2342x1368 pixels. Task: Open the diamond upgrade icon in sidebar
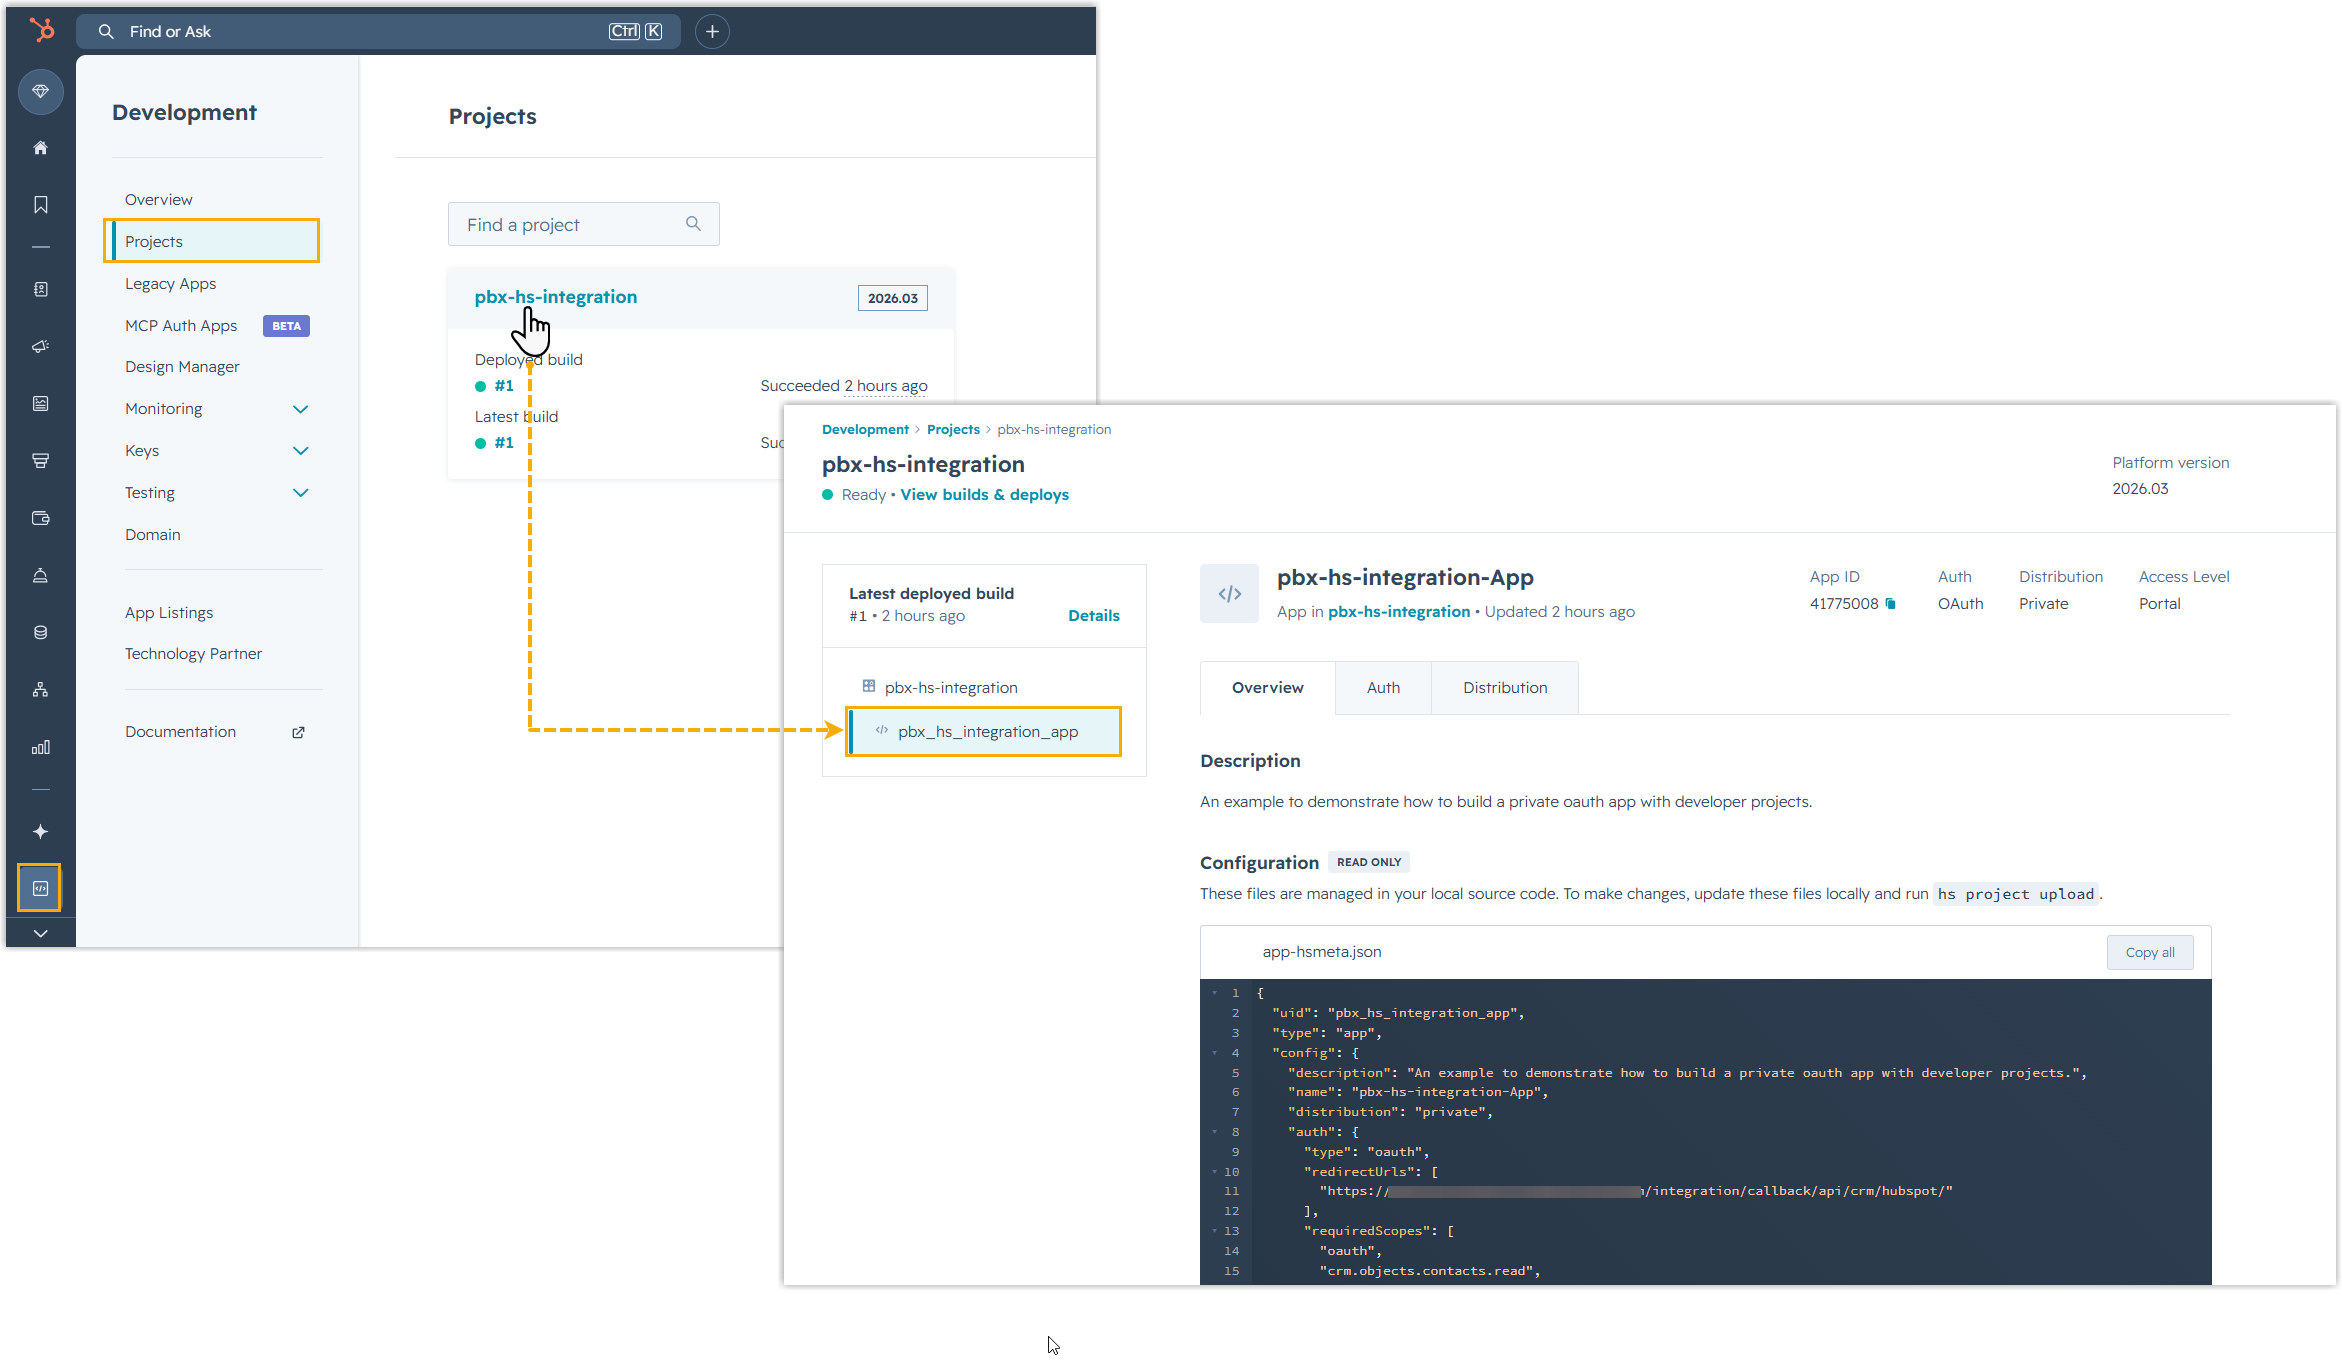[x=41, y=92]
